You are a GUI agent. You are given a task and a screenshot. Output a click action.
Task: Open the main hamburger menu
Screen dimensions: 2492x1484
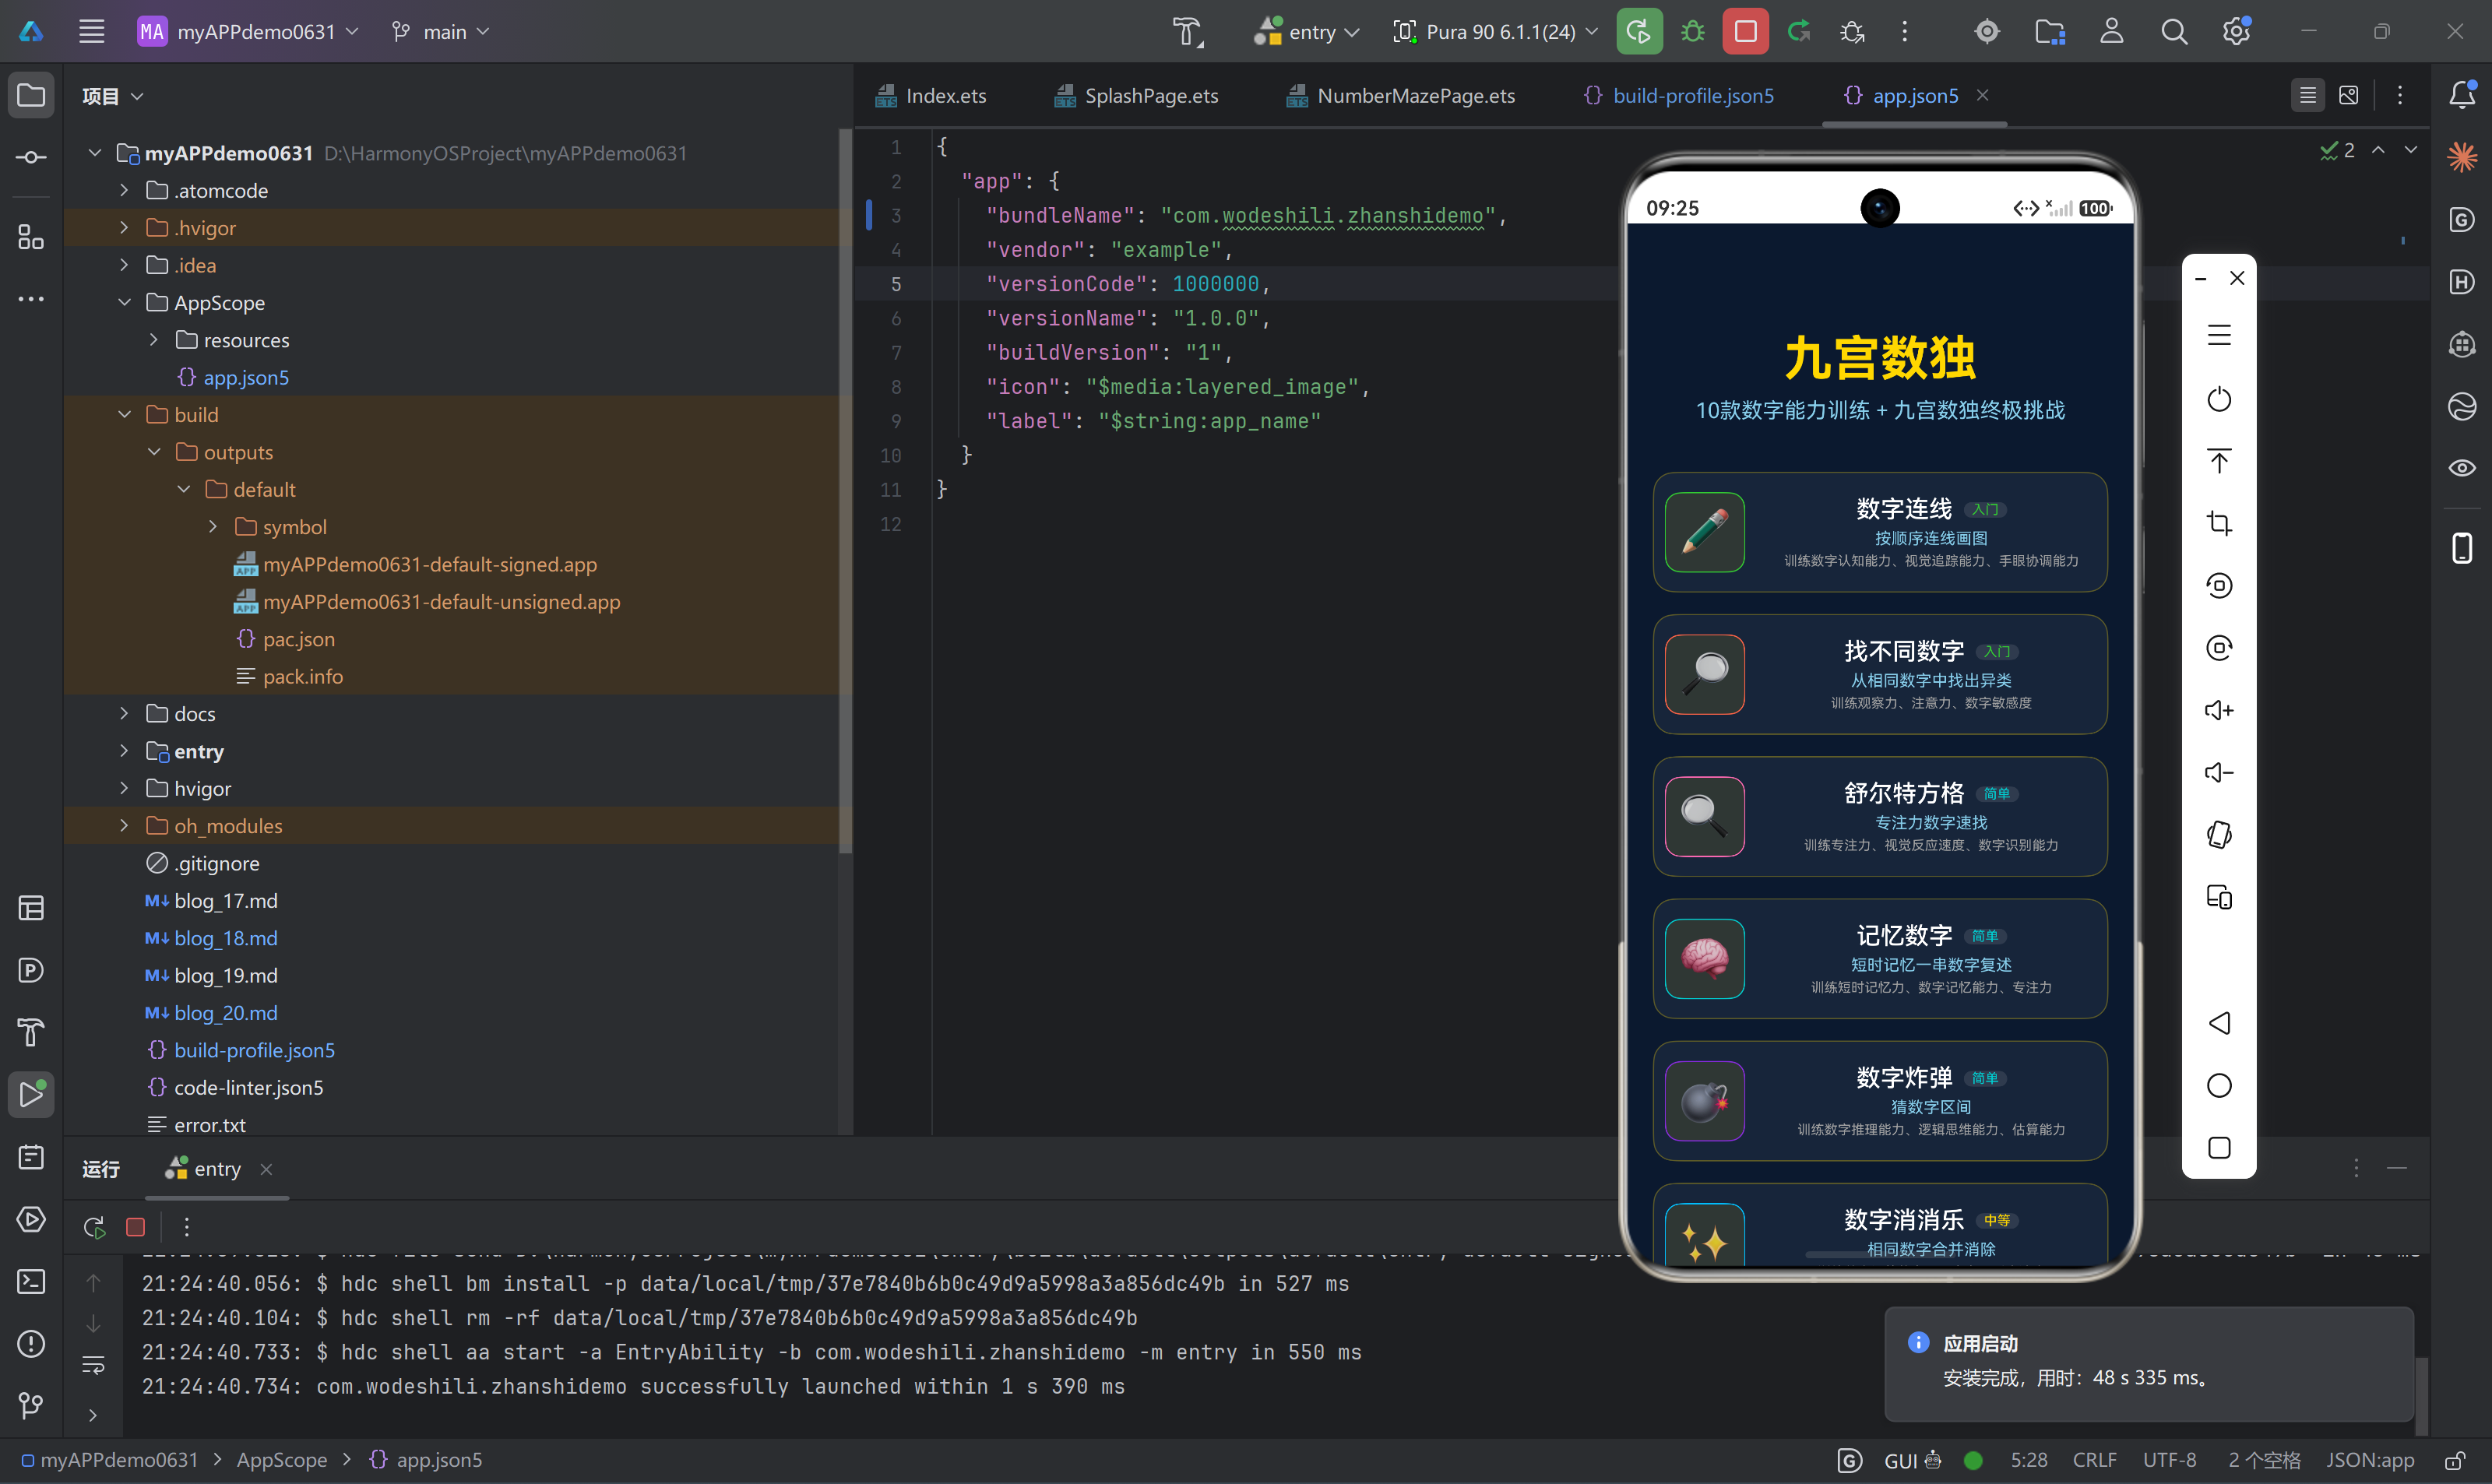[x=91, y=31]
